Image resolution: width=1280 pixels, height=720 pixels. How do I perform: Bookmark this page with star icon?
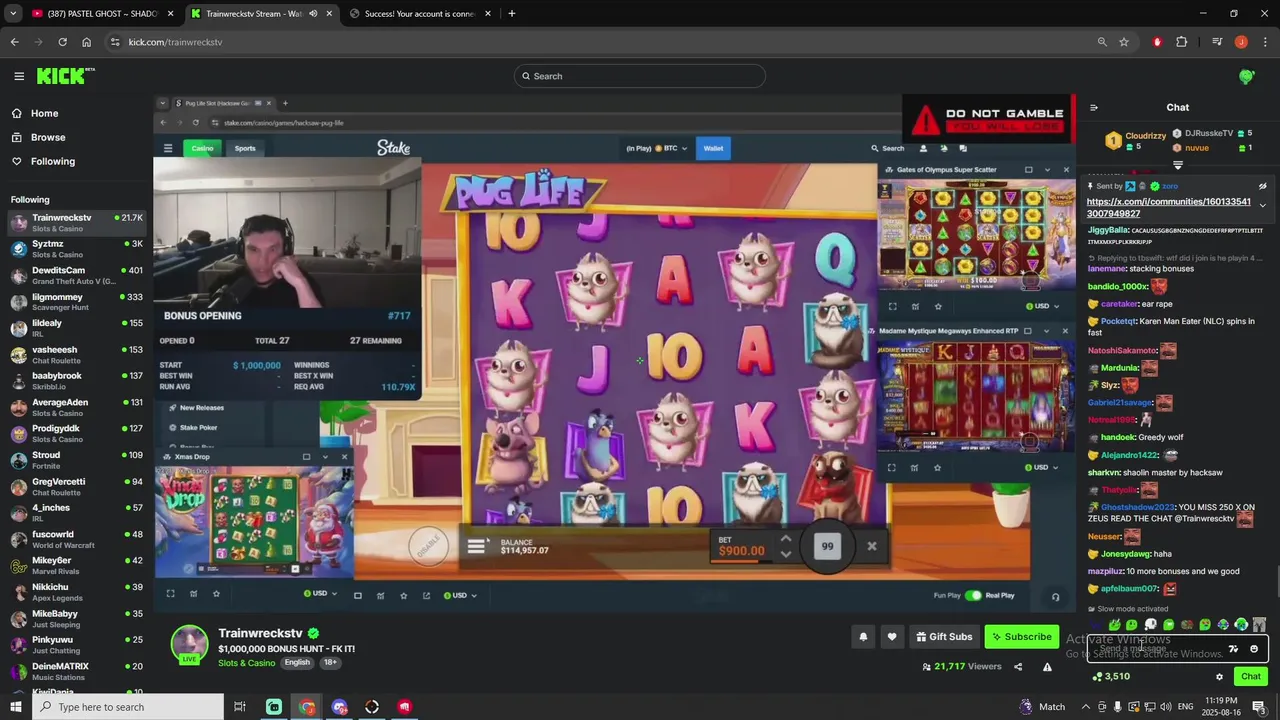(x=1124, y=42)
